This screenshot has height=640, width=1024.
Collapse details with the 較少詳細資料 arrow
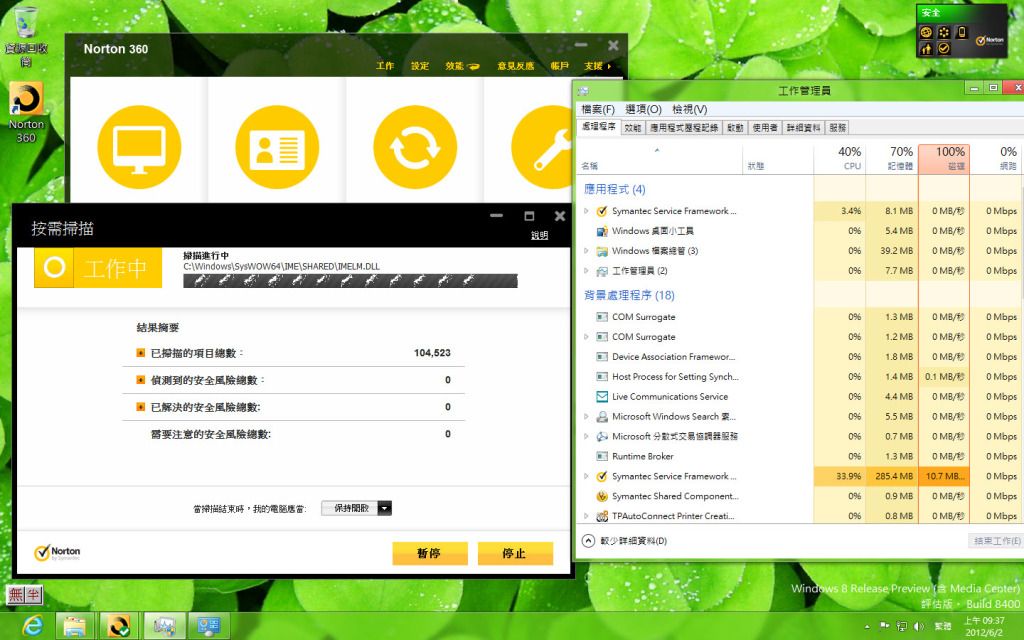coord(588,541)
